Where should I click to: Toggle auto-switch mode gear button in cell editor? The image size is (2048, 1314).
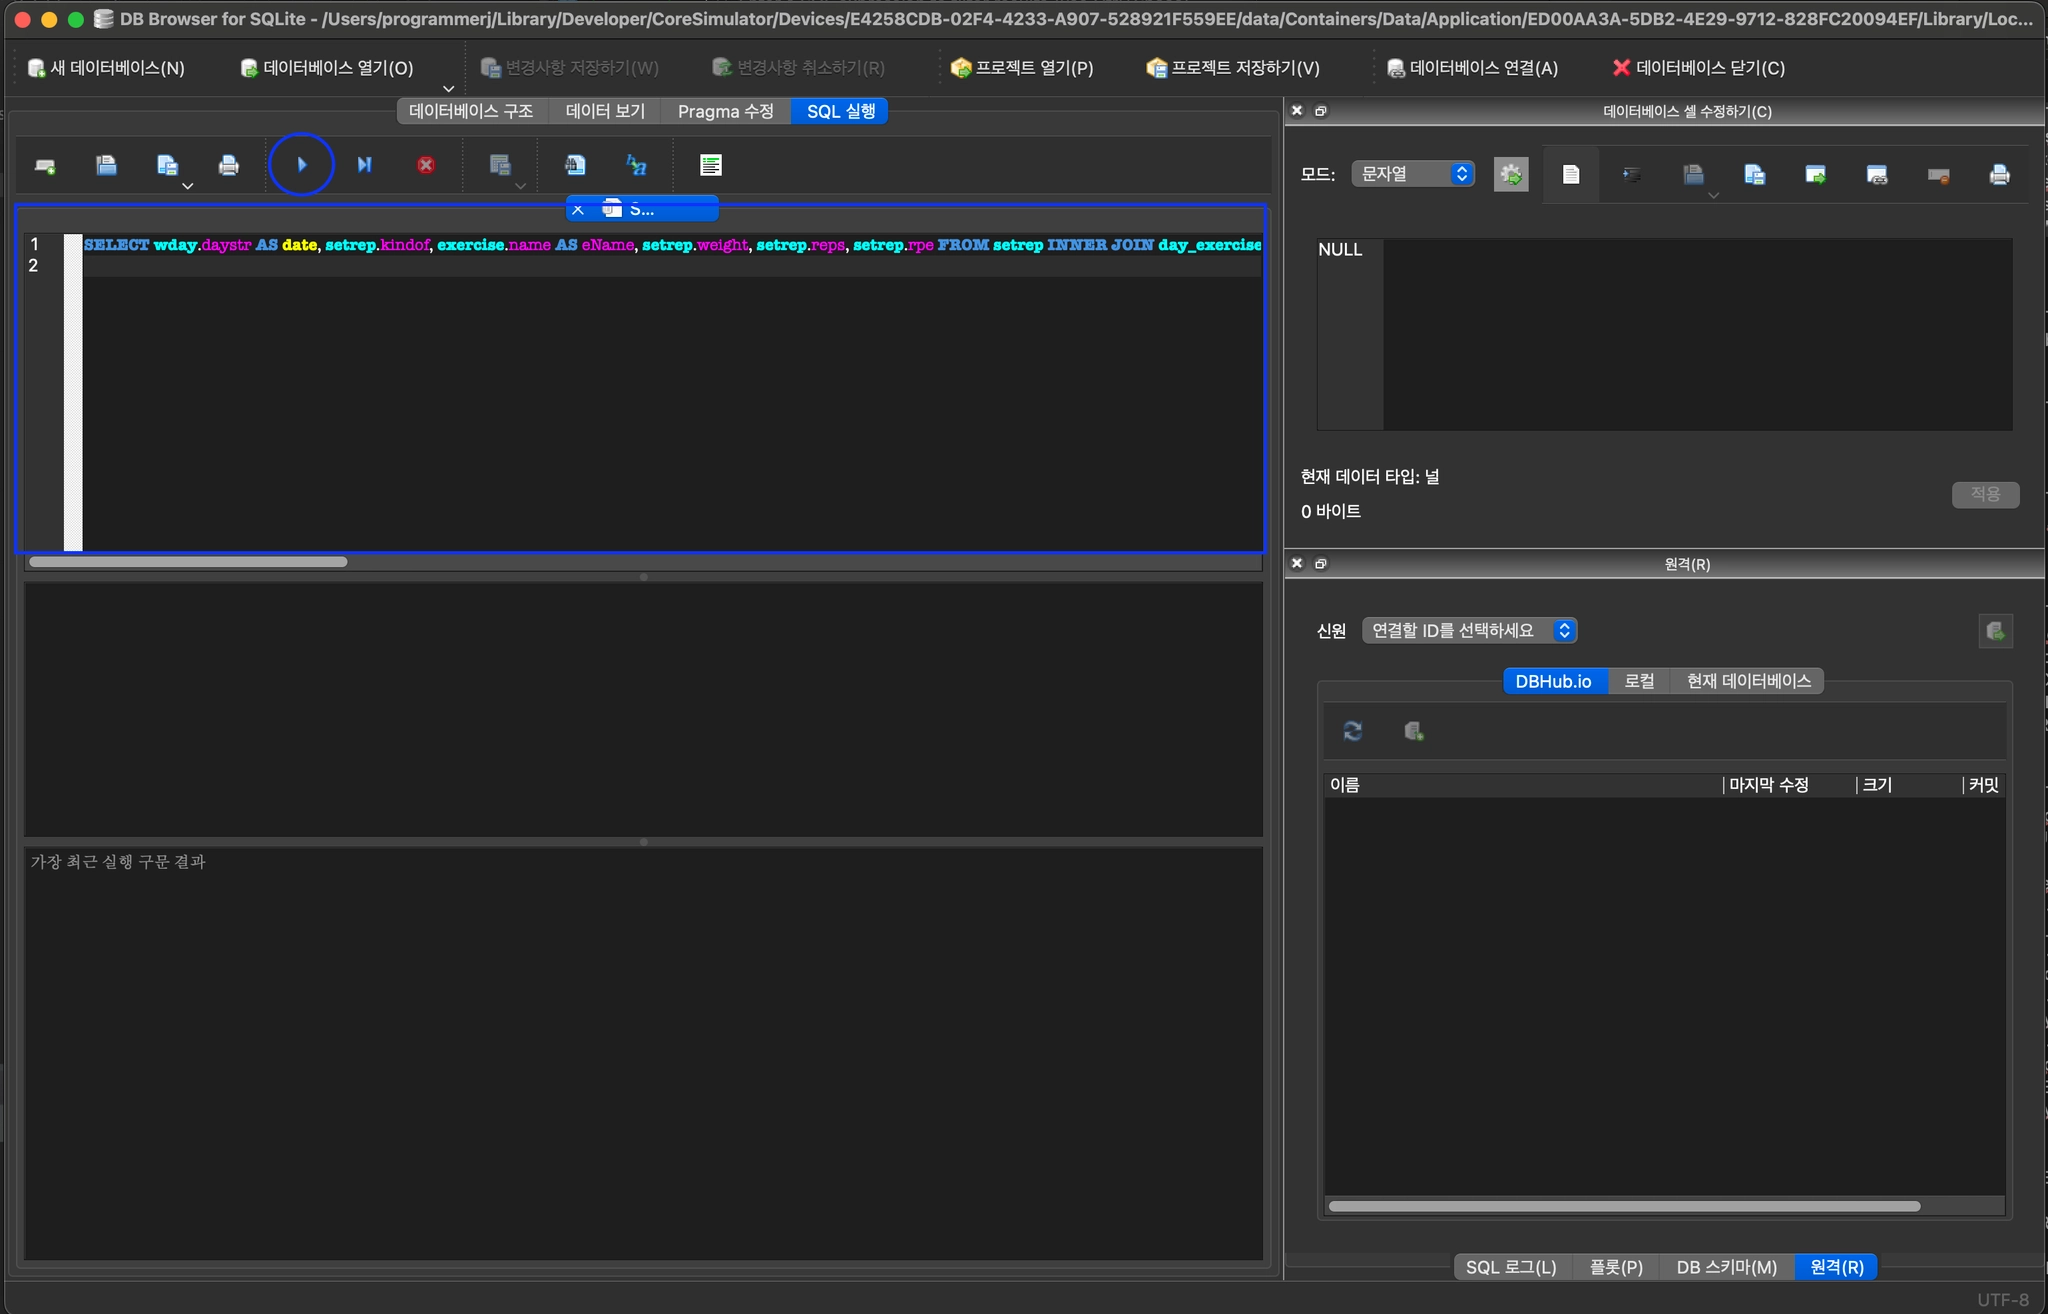click(x=1511, y=175)
